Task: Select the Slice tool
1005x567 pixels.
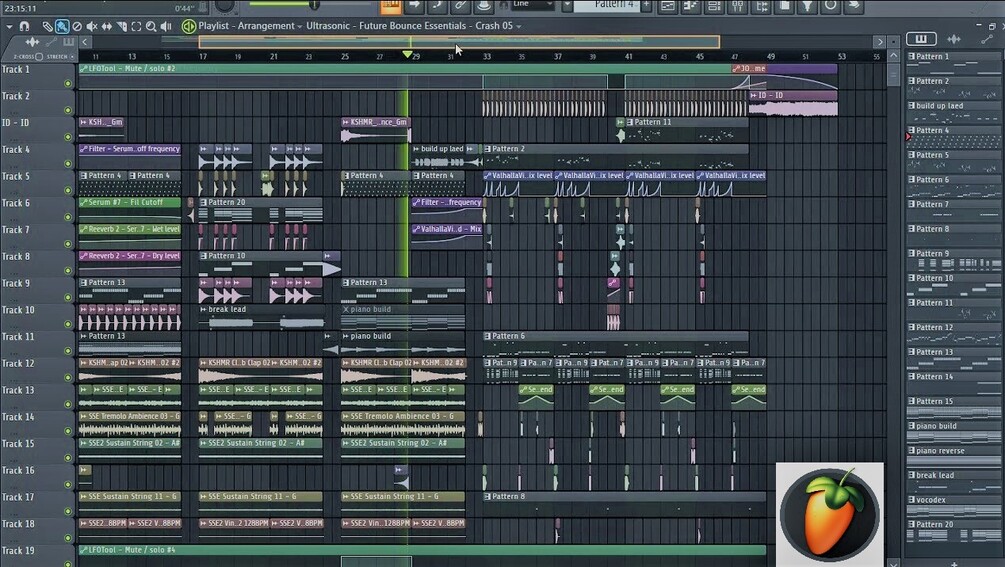Action: pos(122,26)
